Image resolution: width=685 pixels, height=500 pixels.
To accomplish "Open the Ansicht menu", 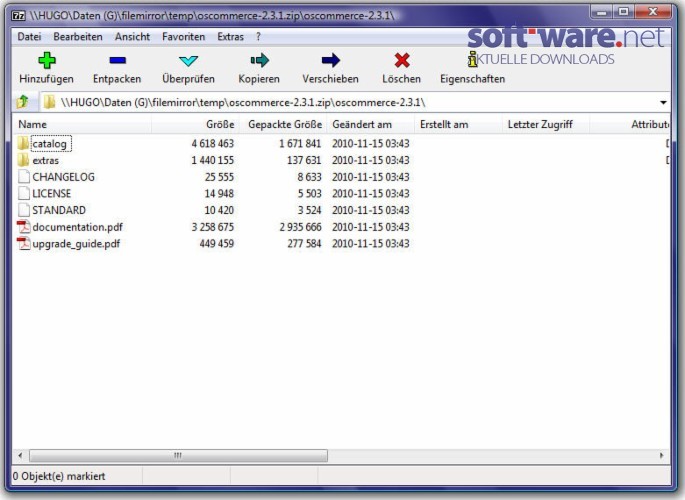I will click(x=132, y=37).
